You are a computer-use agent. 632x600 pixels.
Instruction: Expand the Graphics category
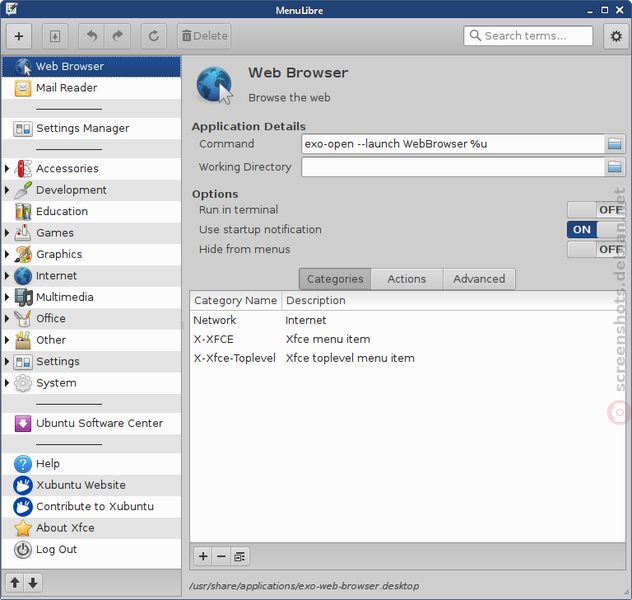pyautogui.click(x=7, y=254)
